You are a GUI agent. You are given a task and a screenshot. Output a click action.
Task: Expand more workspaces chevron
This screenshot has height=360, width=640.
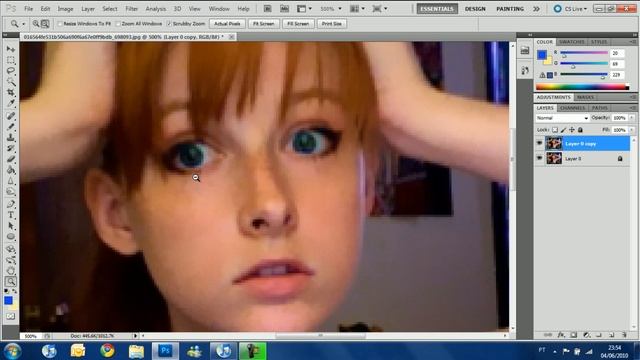[536, 9]
